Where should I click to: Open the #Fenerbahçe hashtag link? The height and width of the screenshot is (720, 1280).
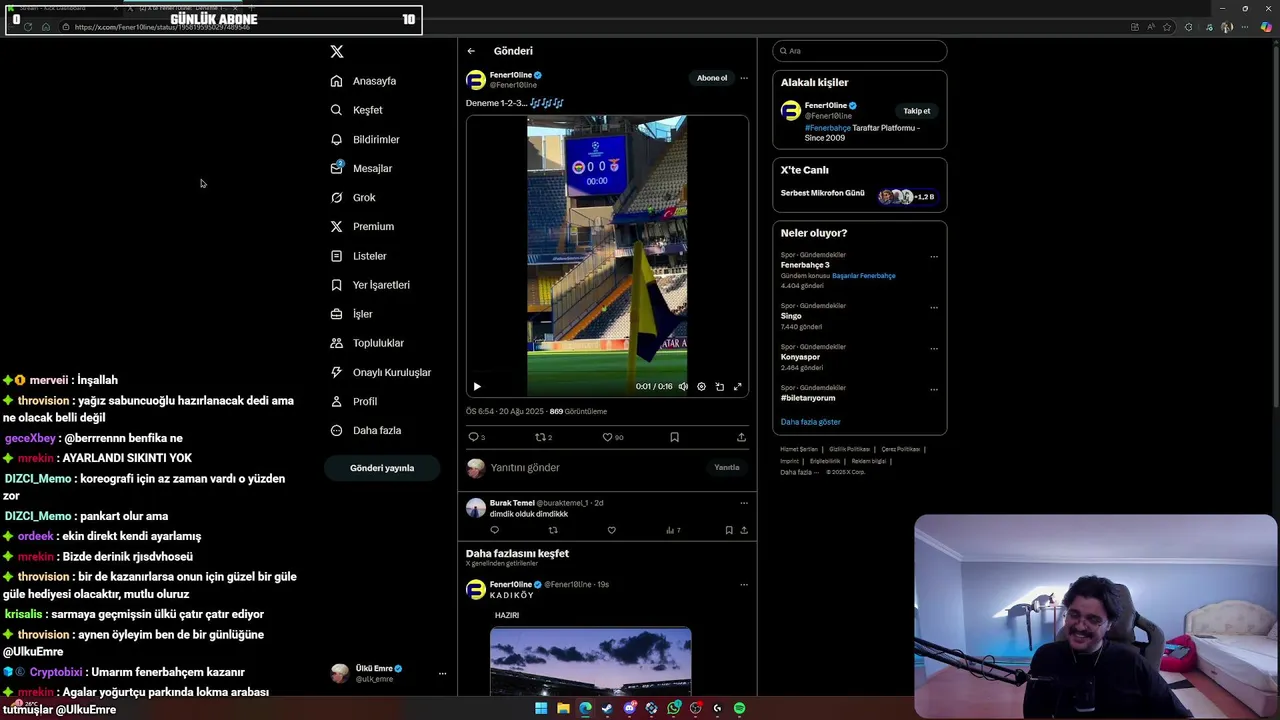click(827, 128)
